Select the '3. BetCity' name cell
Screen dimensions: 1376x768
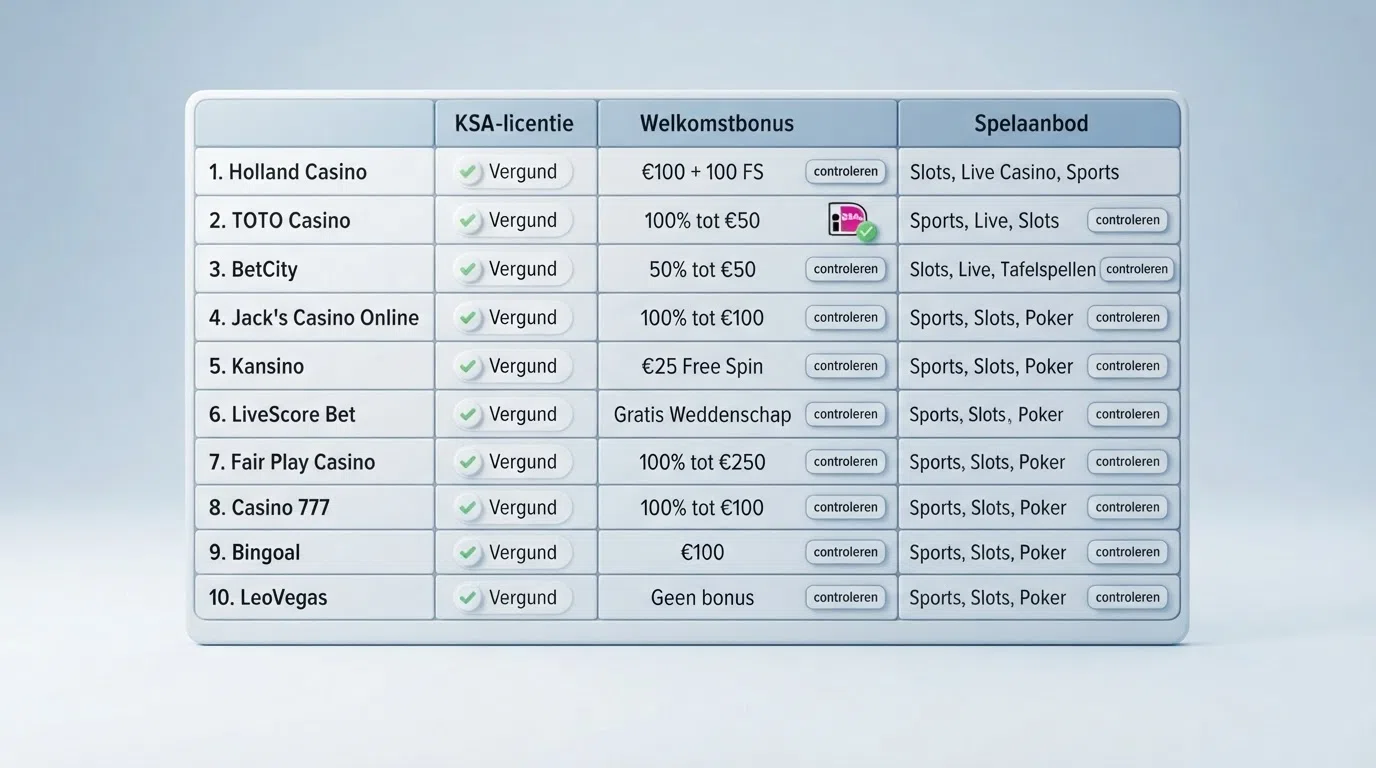pos(314,269)
